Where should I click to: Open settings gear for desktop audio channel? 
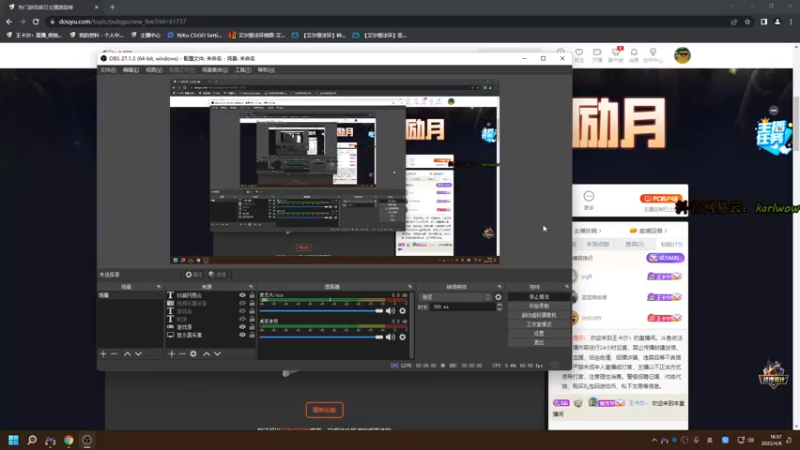click(x=403, y=337)
